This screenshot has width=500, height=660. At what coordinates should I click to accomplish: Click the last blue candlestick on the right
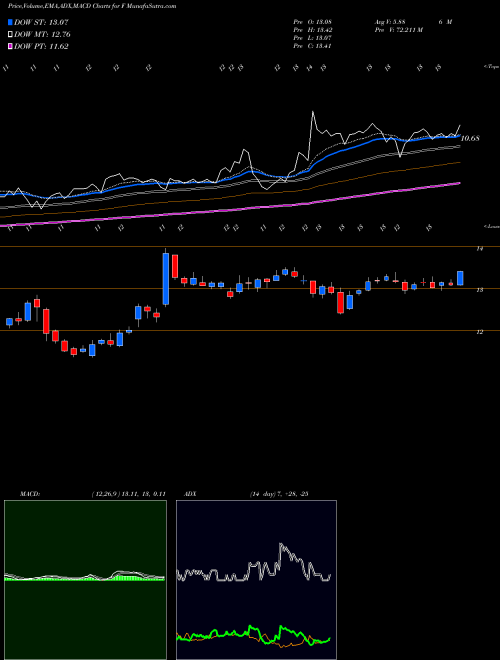460,278
